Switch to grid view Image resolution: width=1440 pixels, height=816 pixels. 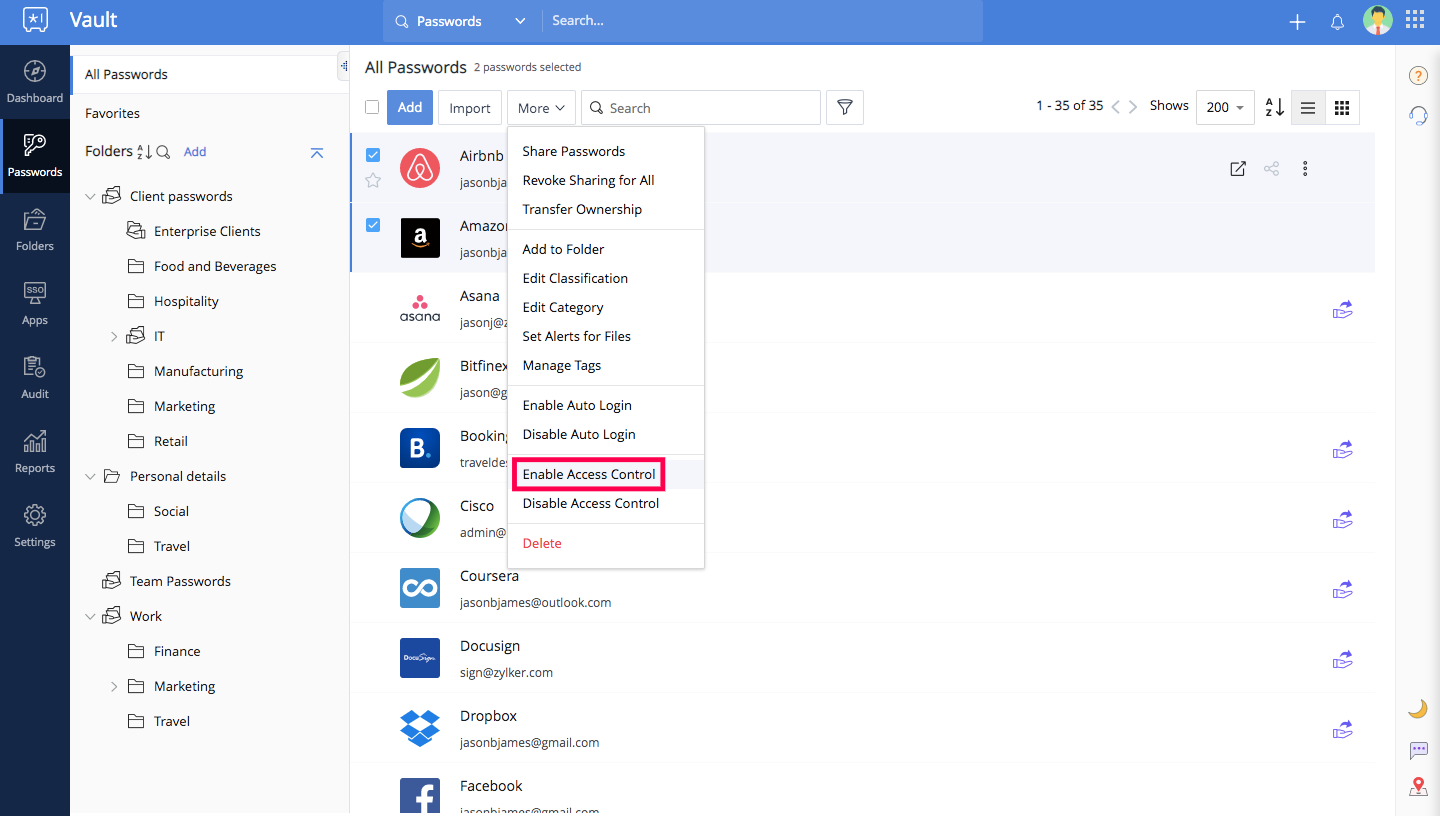(1342, 108)
